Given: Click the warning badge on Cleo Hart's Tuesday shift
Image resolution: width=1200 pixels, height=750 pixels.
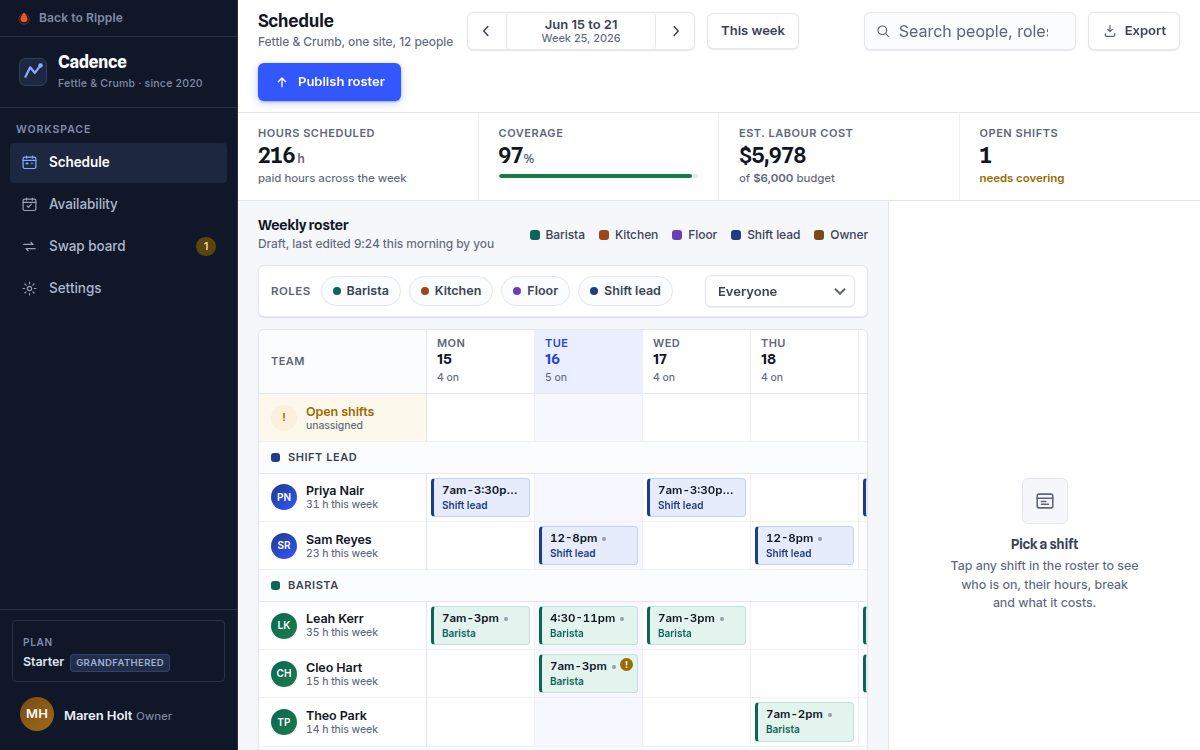Looking at the screenshot, I should click(626, 664).
